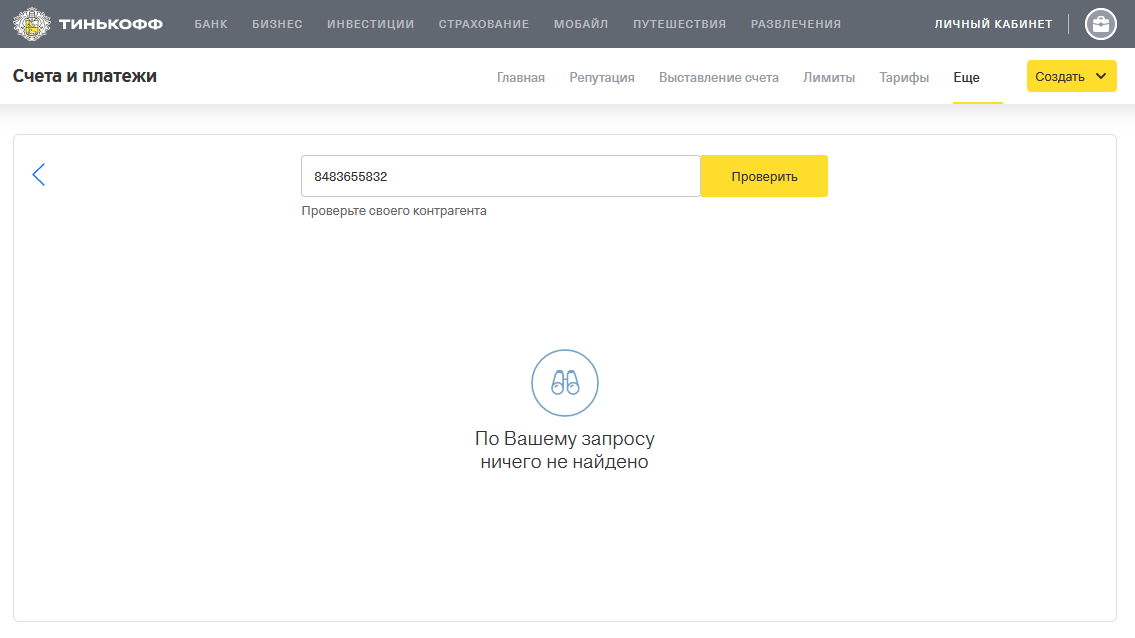
Task: Open the Банк menu item
Action: coord(211,24)
